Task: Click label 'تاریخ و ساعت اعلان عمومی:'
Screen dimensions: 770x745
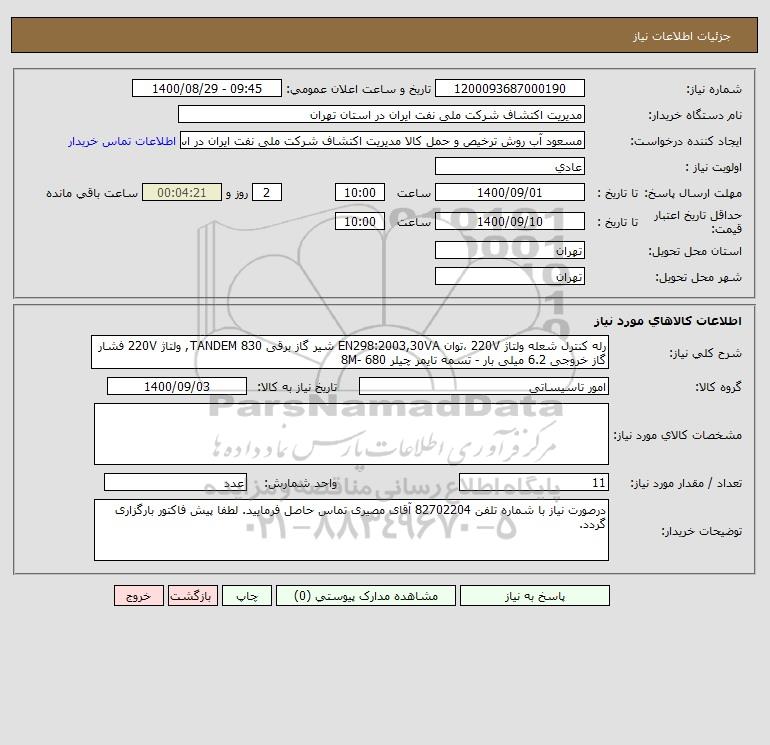Action: point(358,89)
